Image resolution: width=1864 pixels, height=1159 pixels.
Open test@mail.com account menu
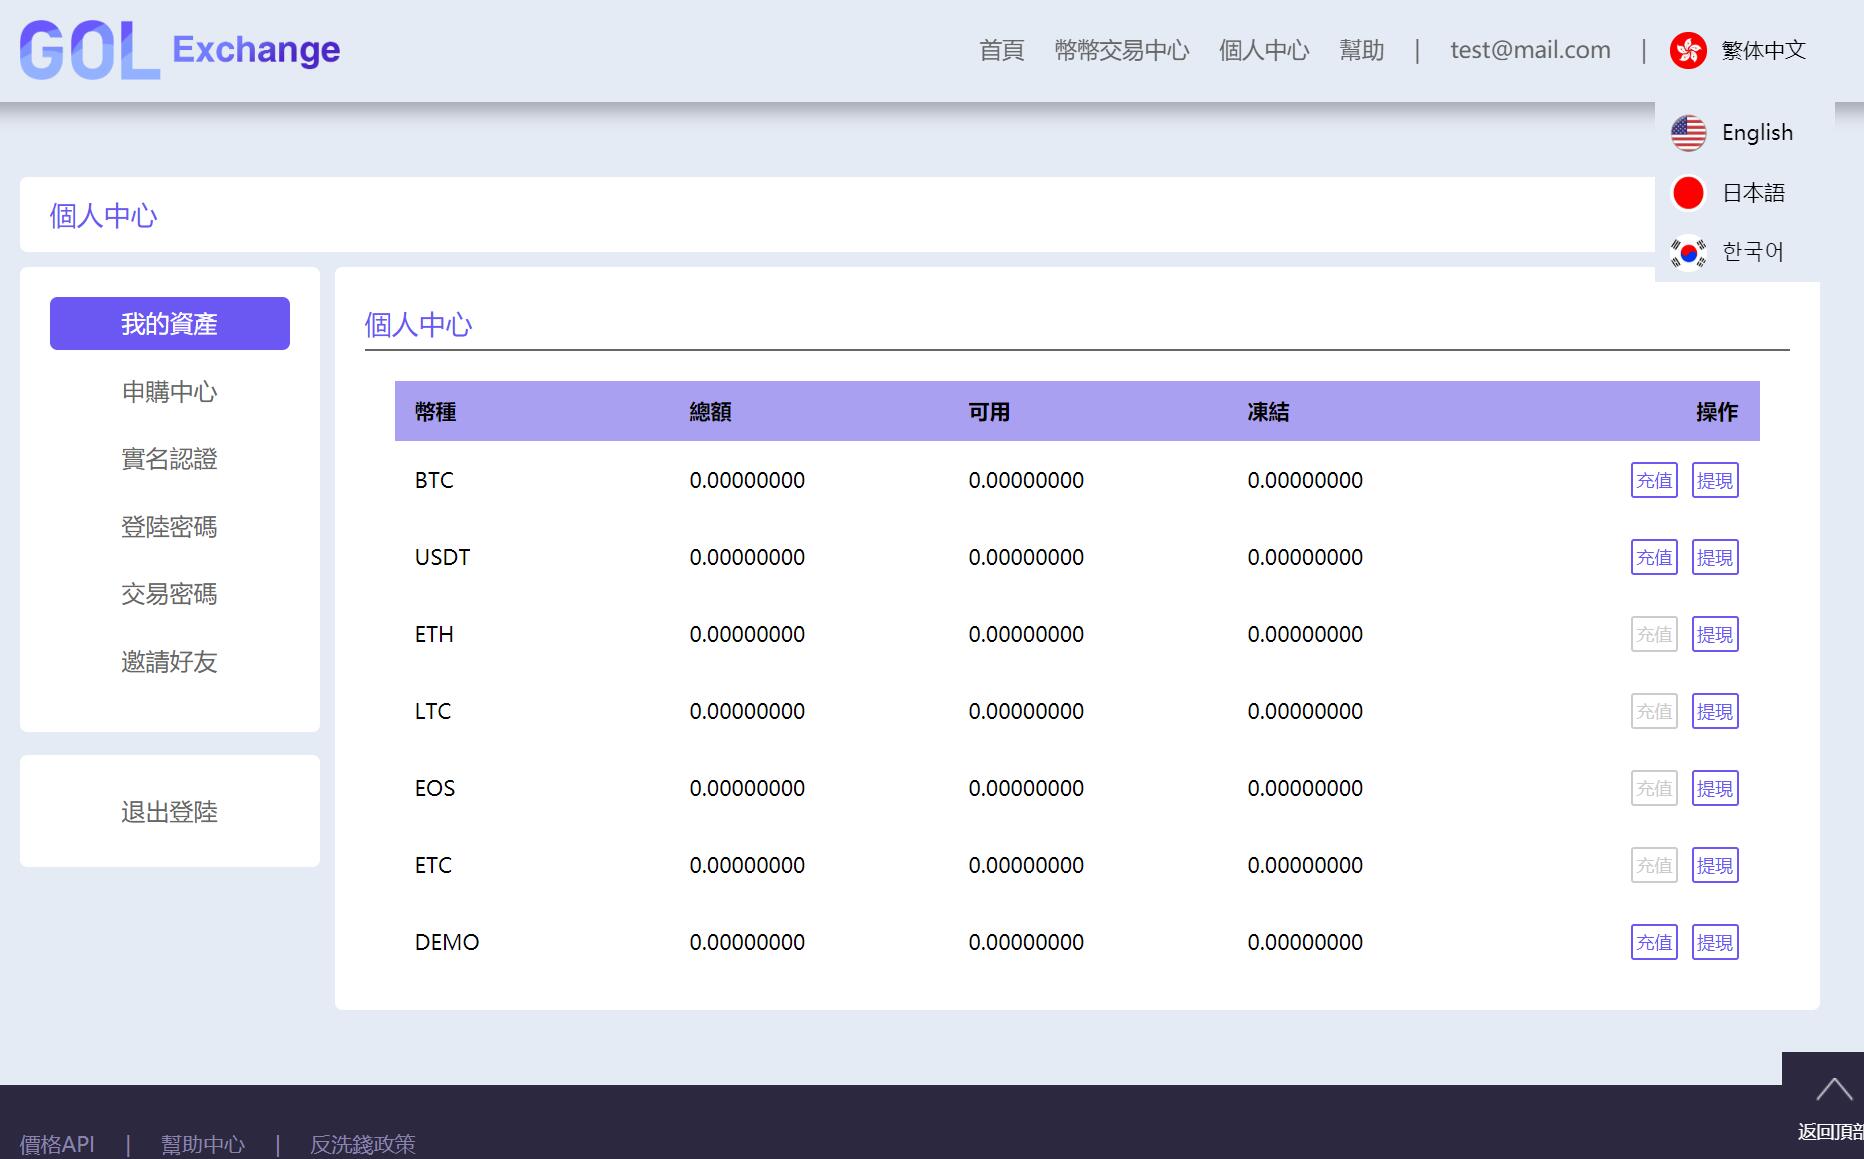(1530, 50)
